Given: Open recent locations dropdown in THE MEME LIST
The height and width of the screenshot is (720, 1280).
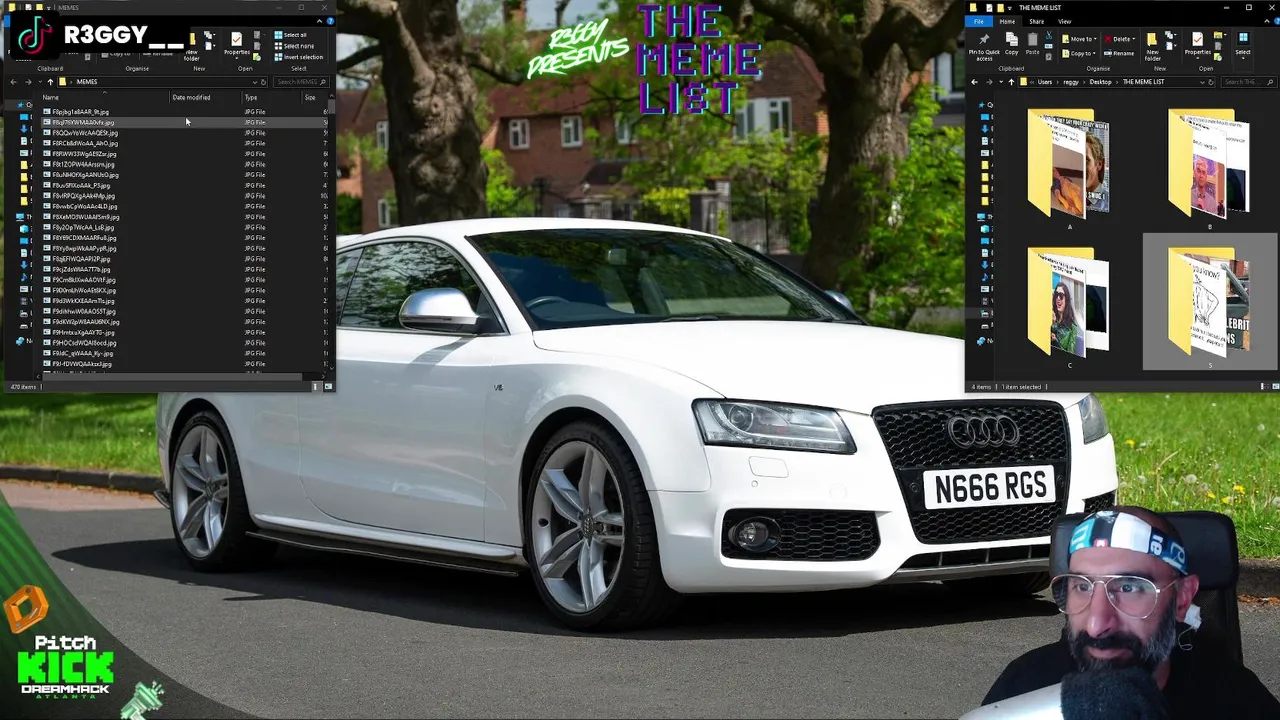Looking at the screenshot, I should pyautogui.click(x=1001, y=82).
